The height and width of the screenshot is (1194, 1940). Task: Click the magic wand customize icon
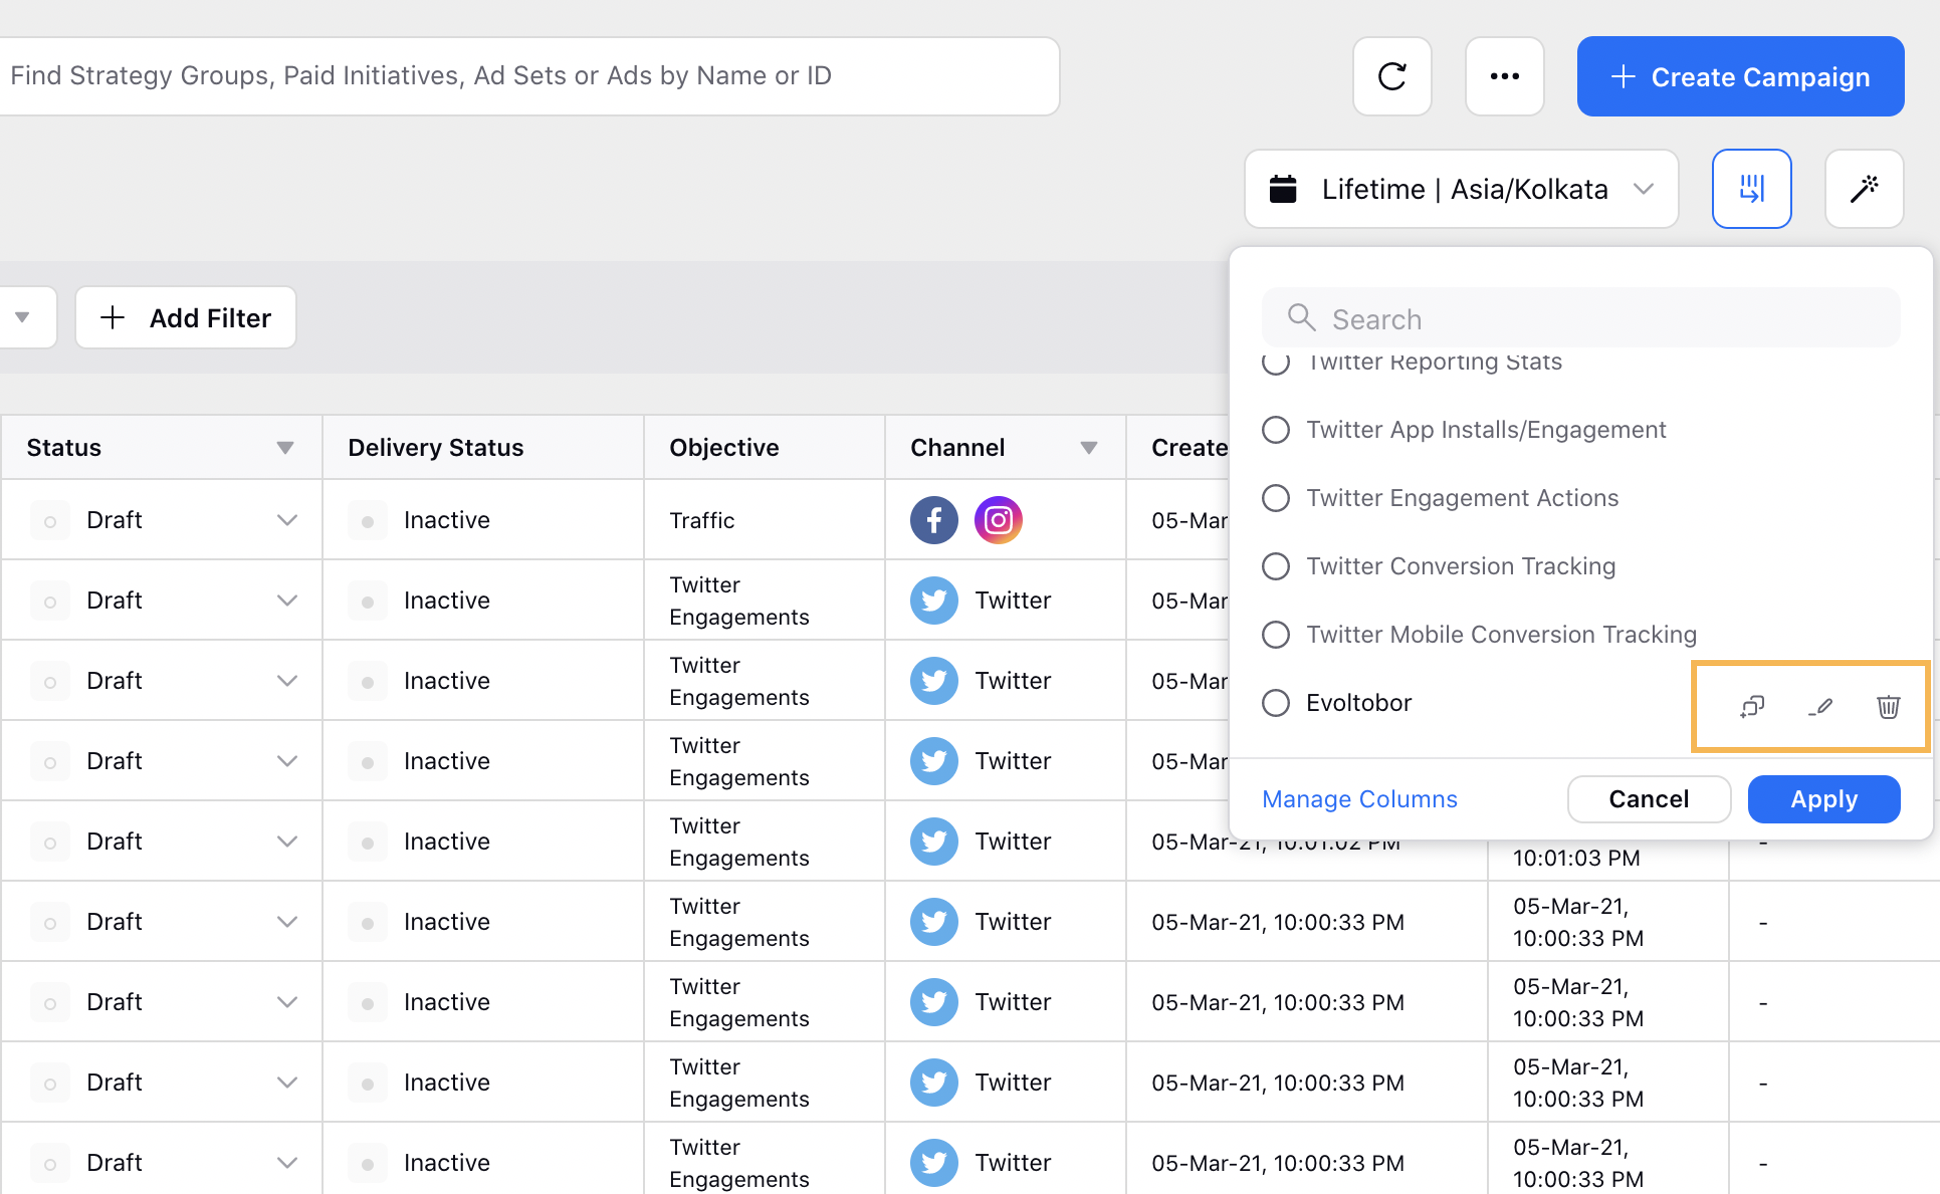[1867, 188]
